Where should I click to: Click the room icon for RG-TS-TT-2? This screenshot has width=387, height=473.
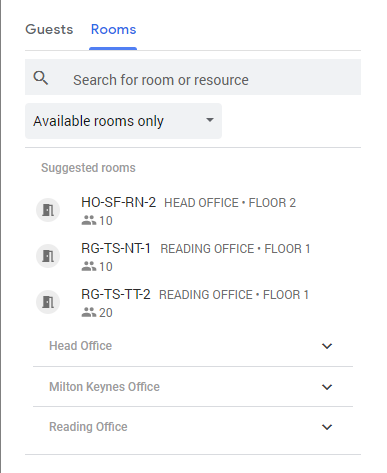48,302
